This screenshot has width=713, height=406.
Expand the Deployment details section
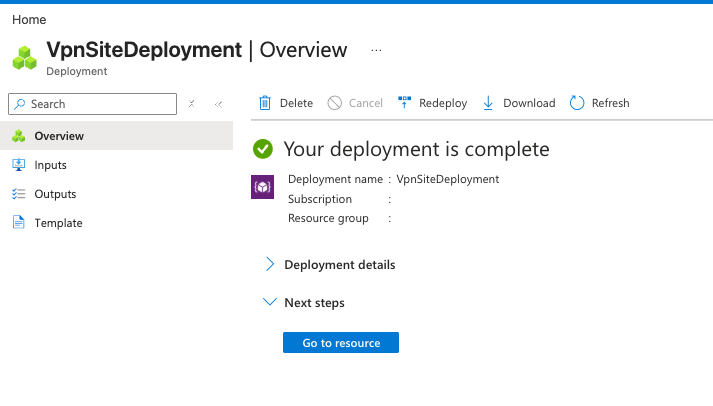[331, 265]
